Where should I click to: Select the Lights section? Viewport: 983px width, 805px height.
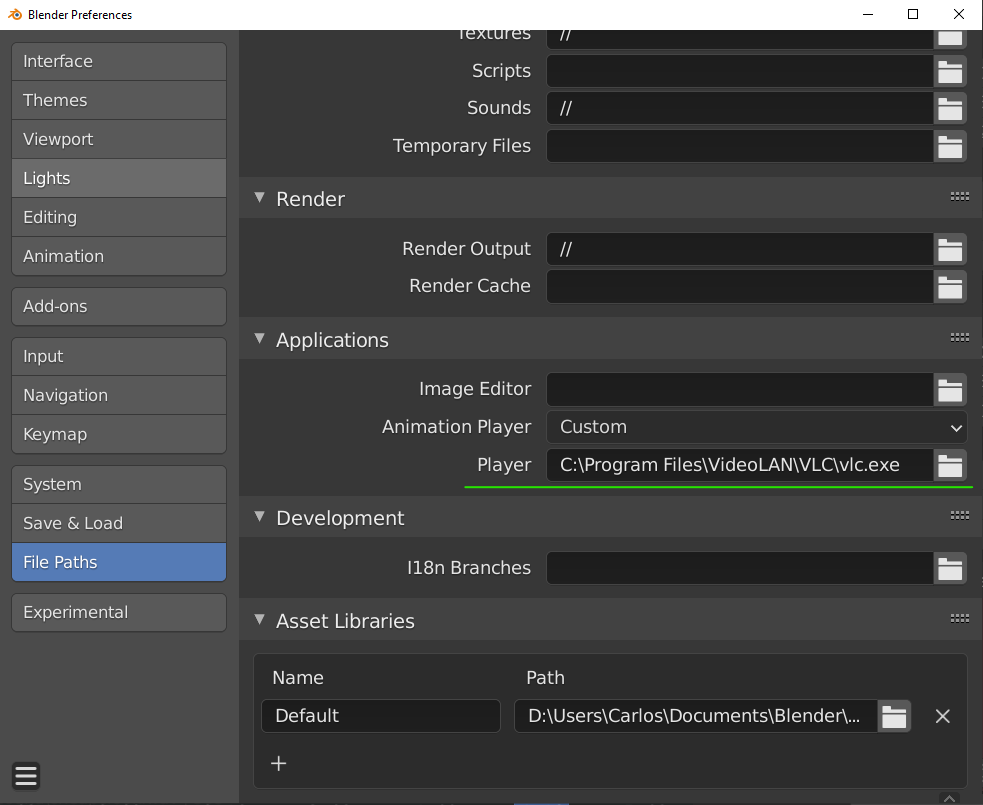(118, 178)
